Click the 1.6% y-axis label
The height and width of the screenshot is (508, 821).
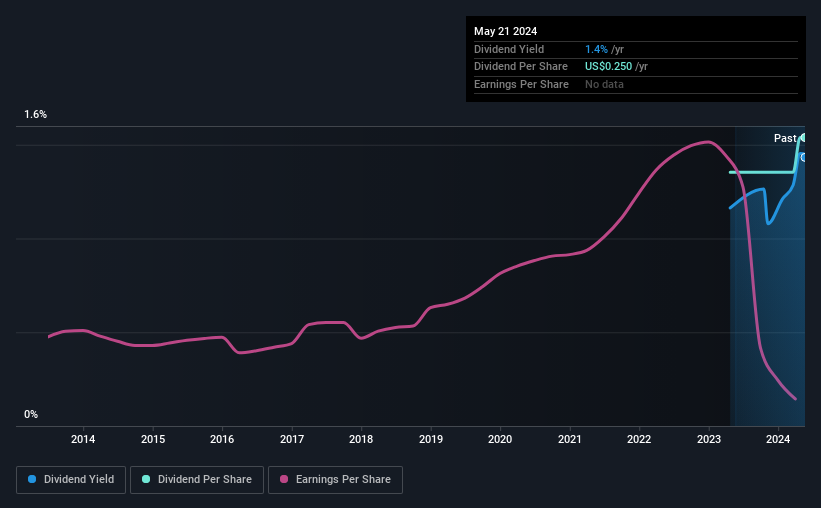point(36,115)
